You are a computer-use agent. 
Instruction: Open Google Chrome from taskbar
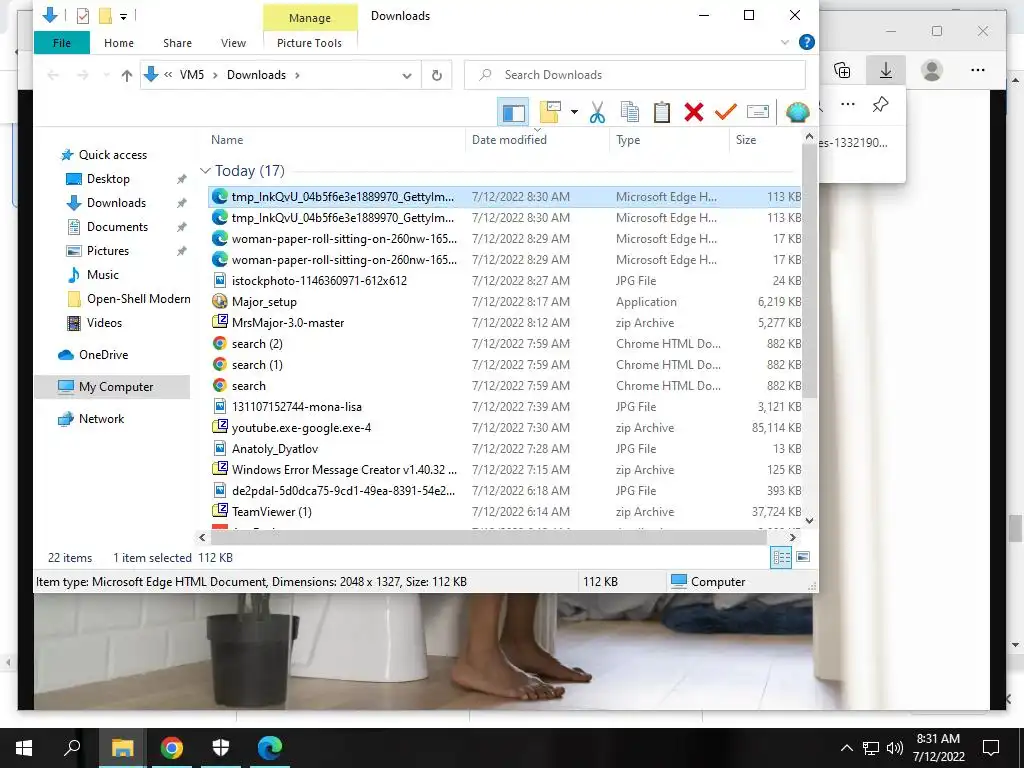pos(172,748)
